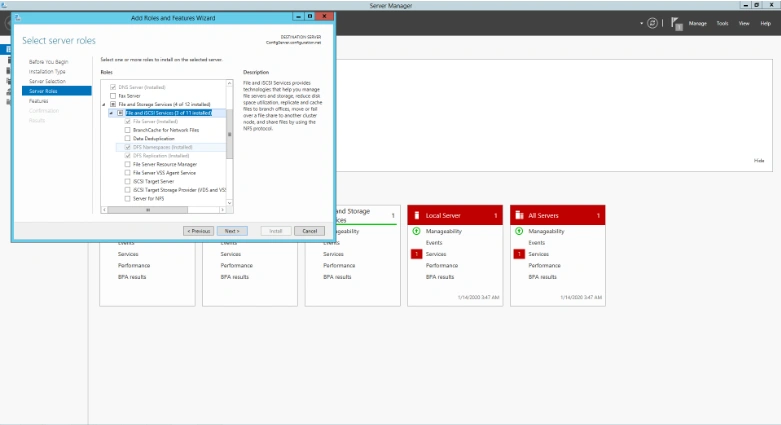Click the Previous button
781x425 pixels.
(x=198, y=231)
